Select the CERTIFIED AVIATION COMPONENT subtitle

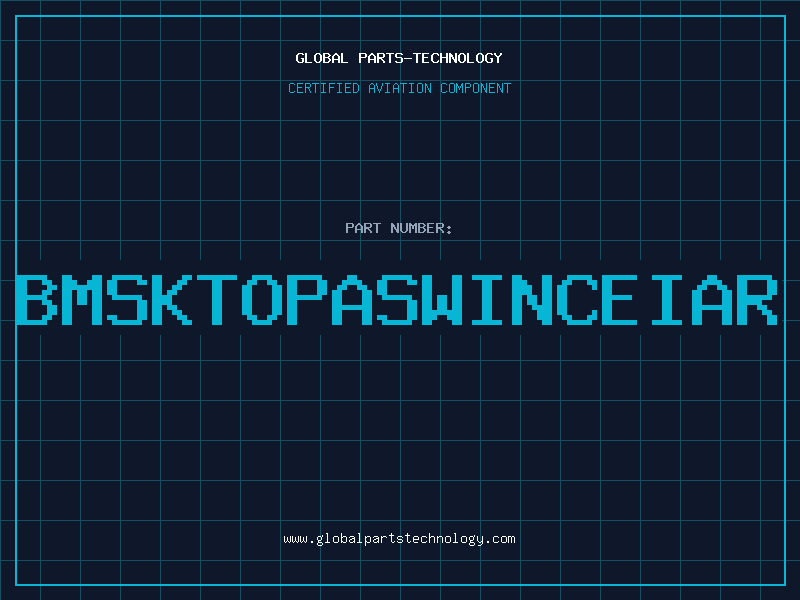tap(399, 88)
